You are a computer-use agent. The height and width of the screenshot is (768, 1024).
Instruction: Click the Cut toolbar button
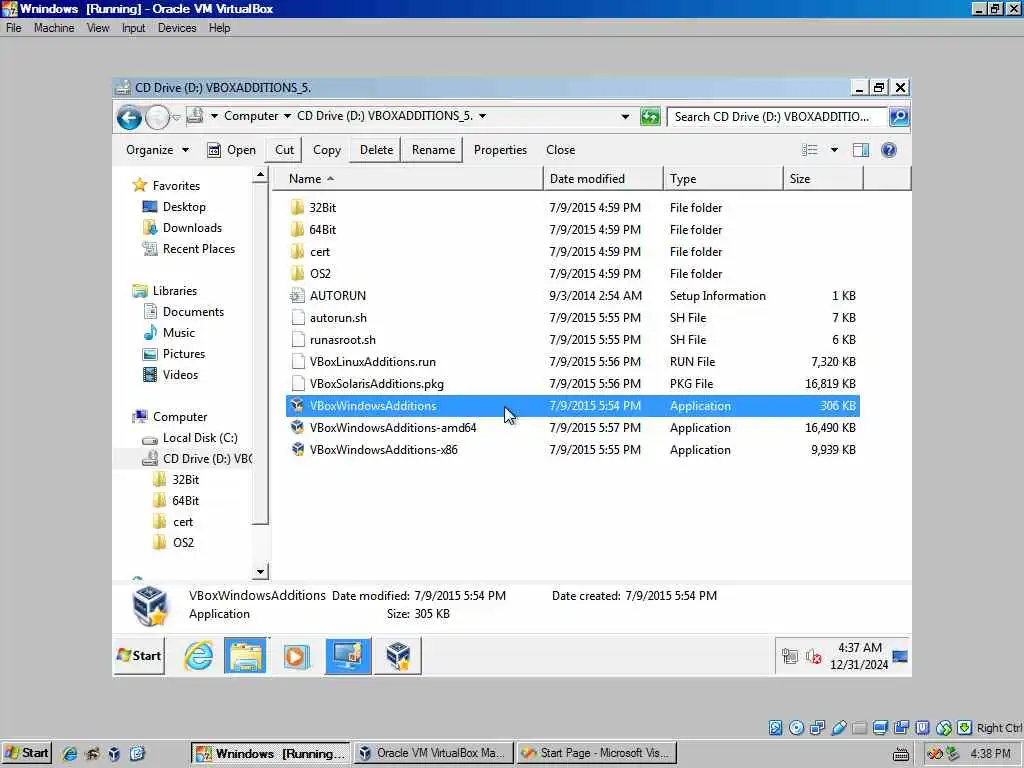[284, 150]
